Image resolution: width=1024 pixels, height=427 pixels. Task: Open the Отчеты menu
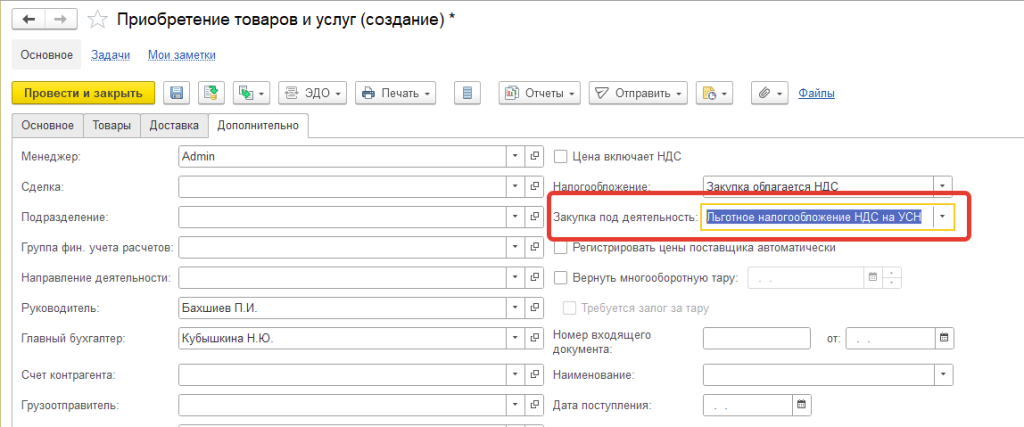[x=540, y=93]
